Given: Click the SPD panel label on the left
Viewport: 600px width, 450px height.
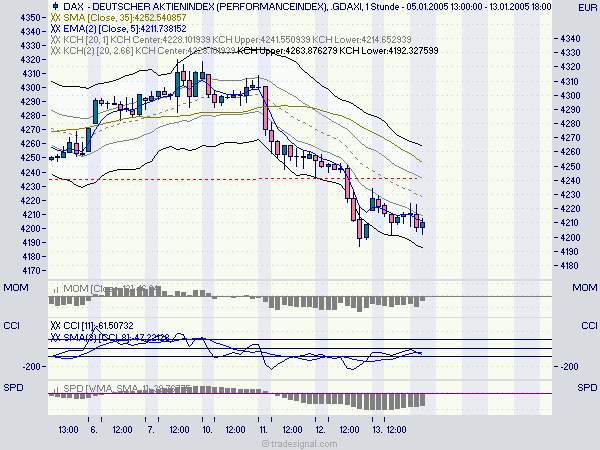Looking at the screenshot, I should pos(13,388).
